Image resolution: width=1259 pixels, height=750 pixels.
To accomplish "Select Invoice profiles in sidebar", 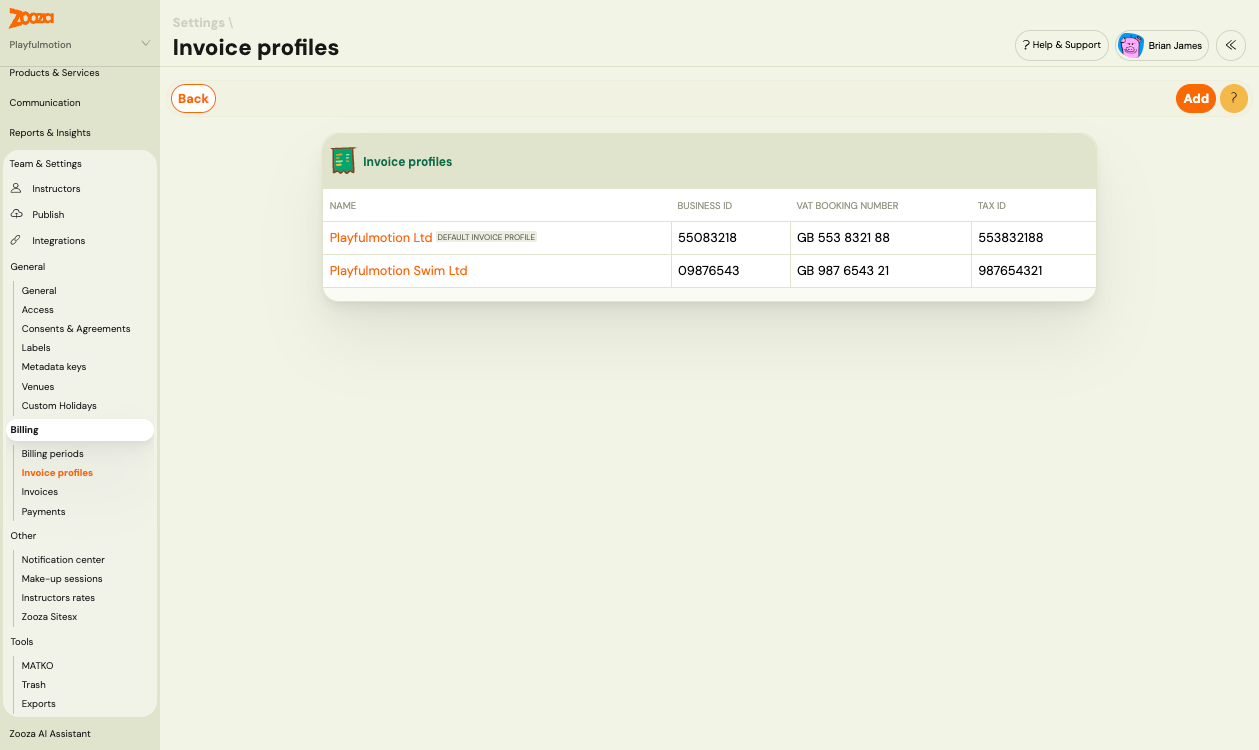I will 57,473.
